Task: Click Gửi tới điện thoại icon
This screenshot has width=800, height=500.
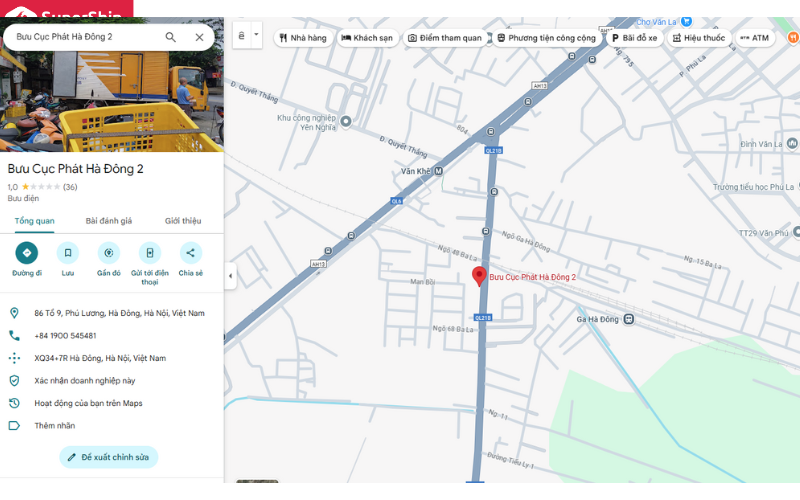Action: tap(149, 253)
